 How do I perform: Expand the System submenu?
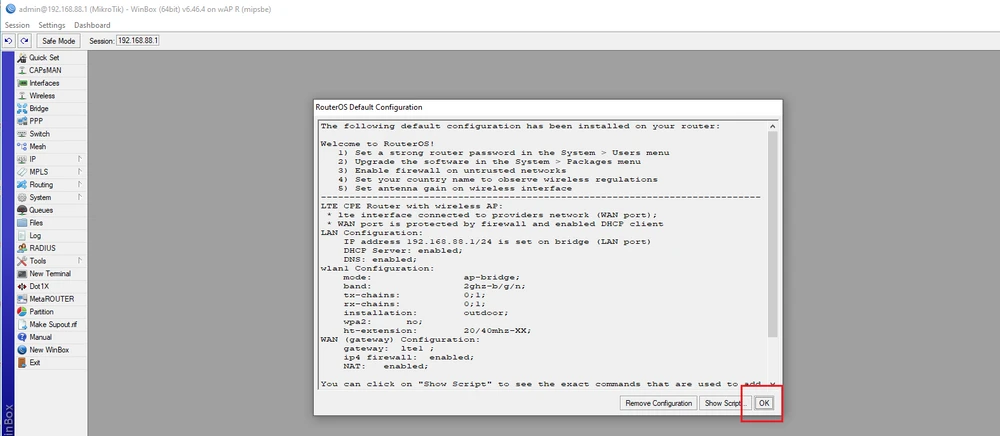pos(40,198)
